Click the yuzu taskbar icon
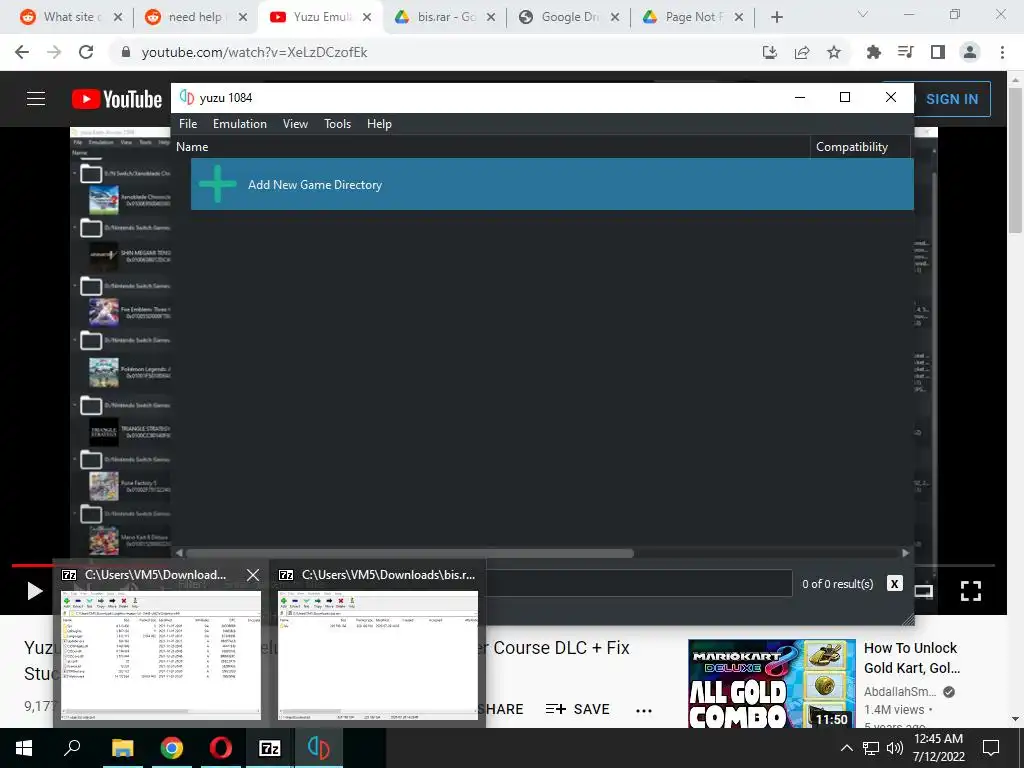The height and width of the screenshot is (768, 1024). [319, 748]
